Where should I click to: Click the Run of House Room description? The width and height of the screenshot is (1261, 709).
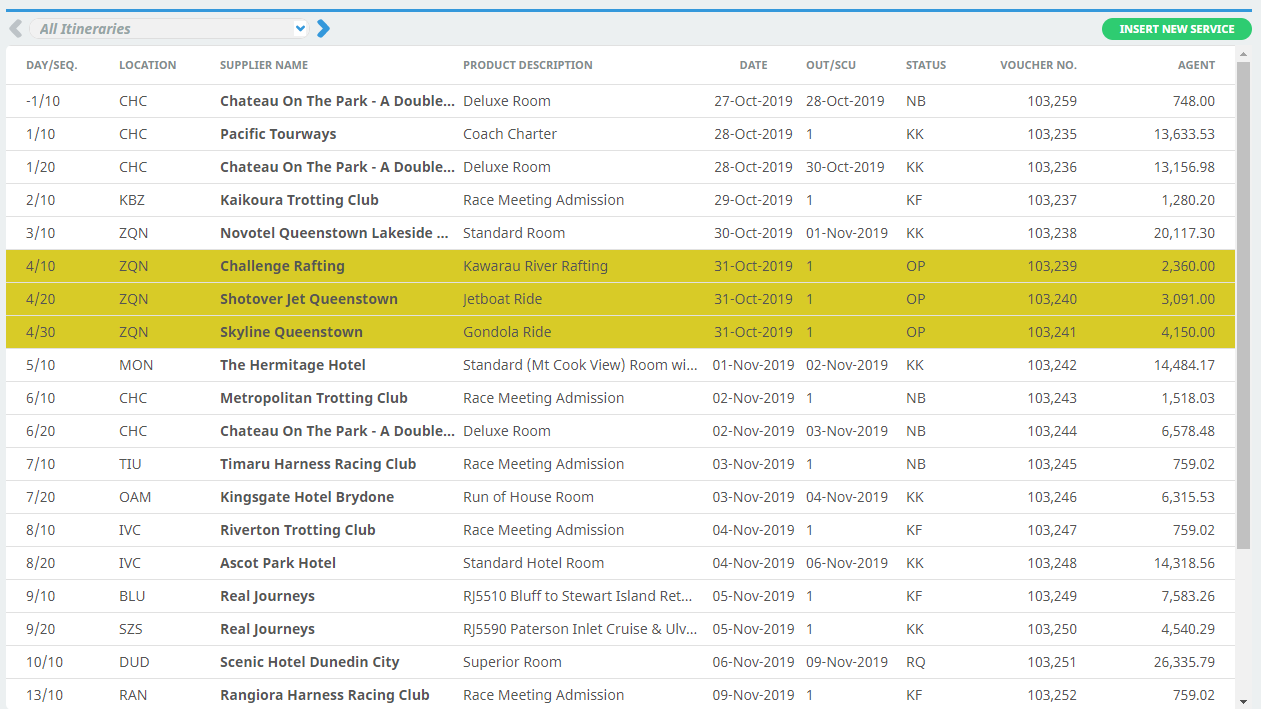point(528,497)
